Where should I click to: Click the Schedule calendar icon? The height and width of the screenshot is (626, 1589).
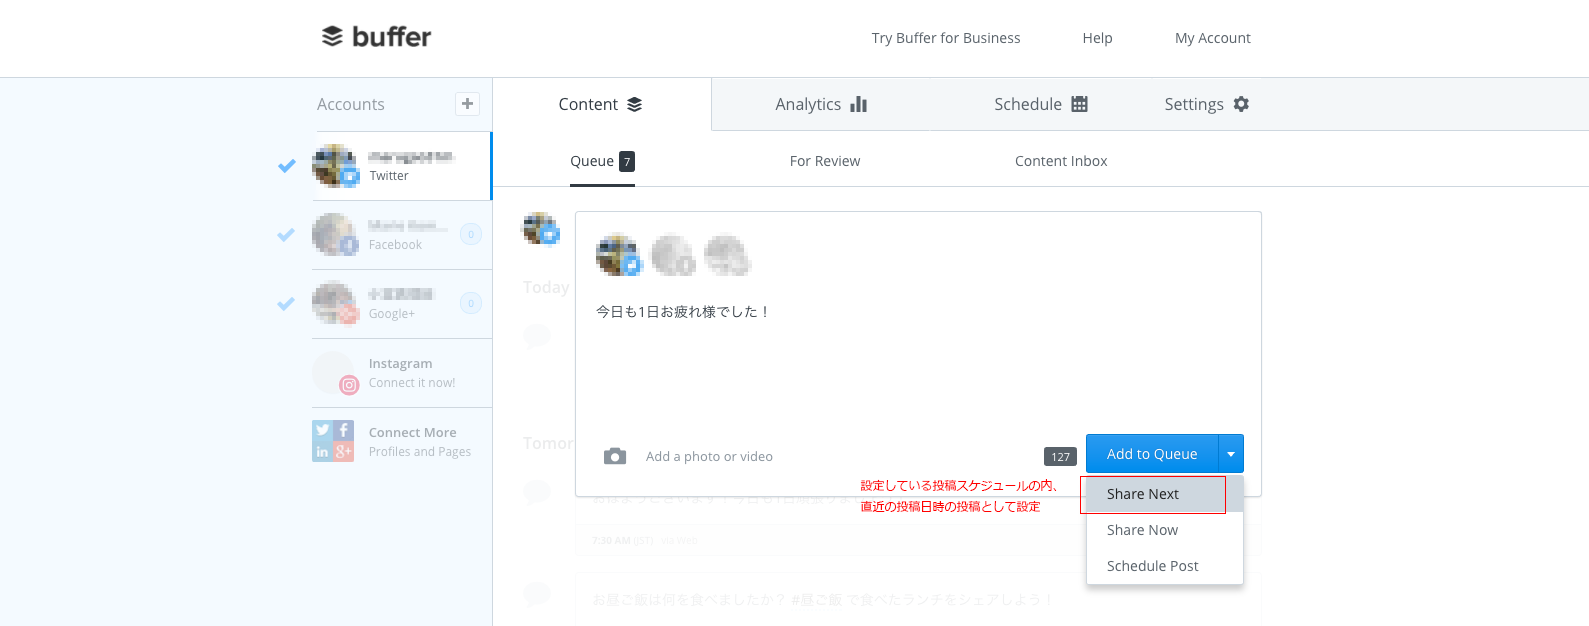[x=1079, y=104]
